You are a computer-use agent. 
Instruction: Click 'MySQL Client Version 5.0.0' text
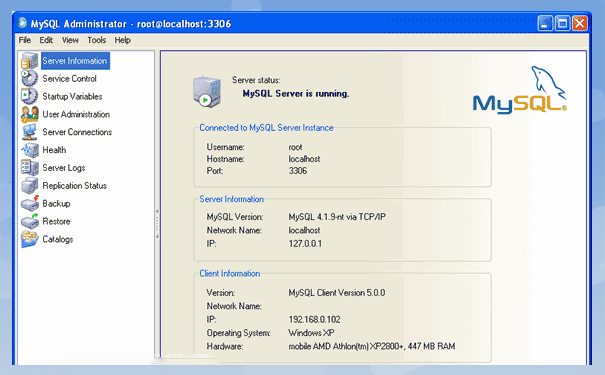pos(337,293)
